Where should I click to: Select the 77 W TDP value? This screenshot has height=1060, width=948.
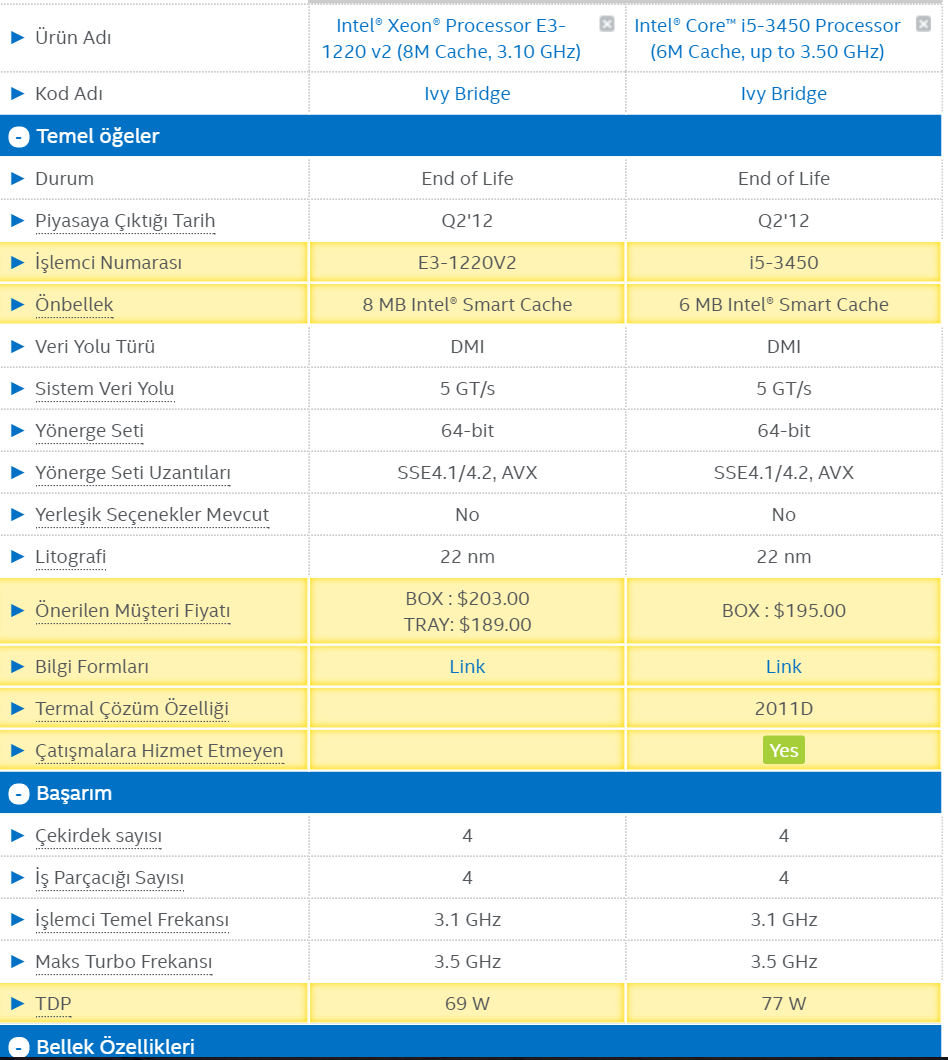(x=784, y=1003)
